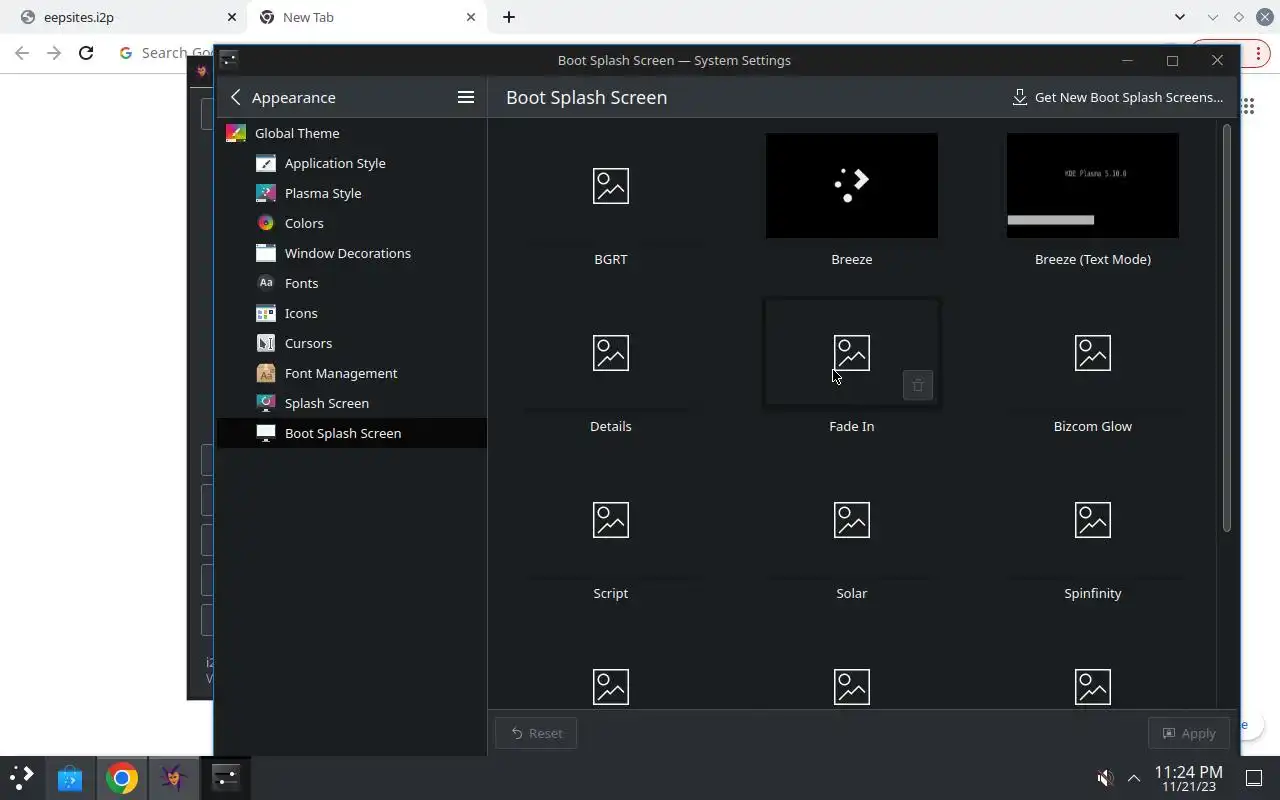Go back using the Appearance back arrow

point(236,97)
